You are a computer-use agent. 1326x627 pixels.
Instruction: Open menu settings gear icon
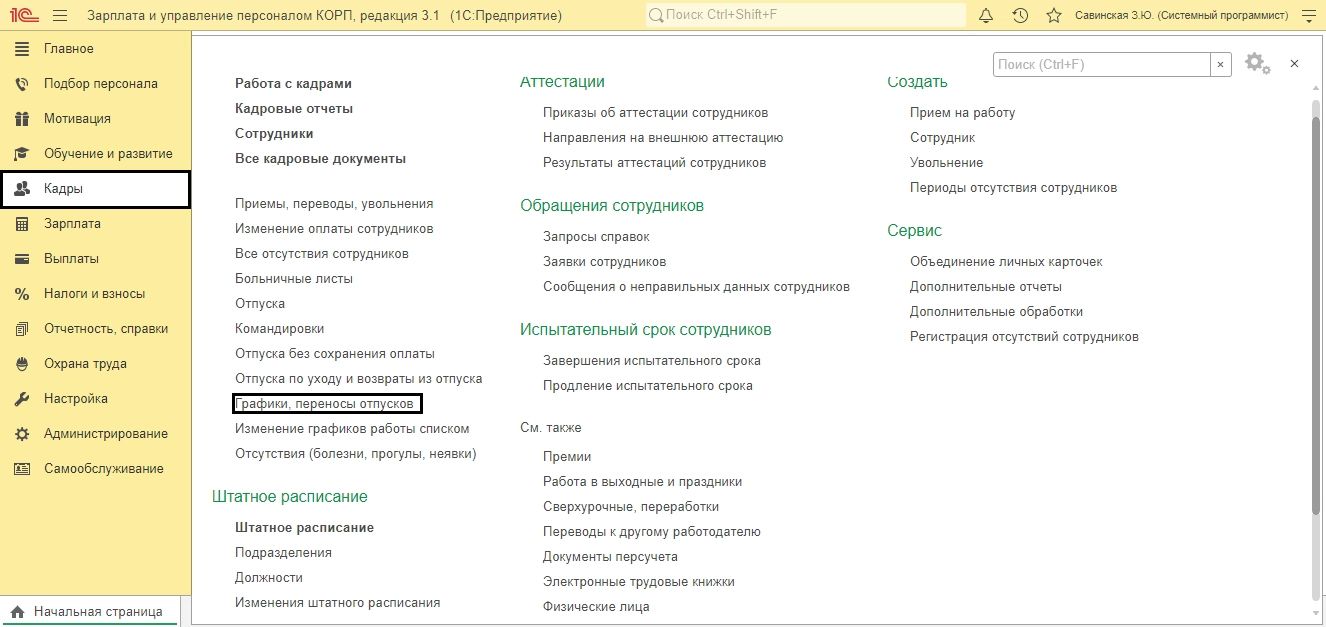pos(1257,63)
